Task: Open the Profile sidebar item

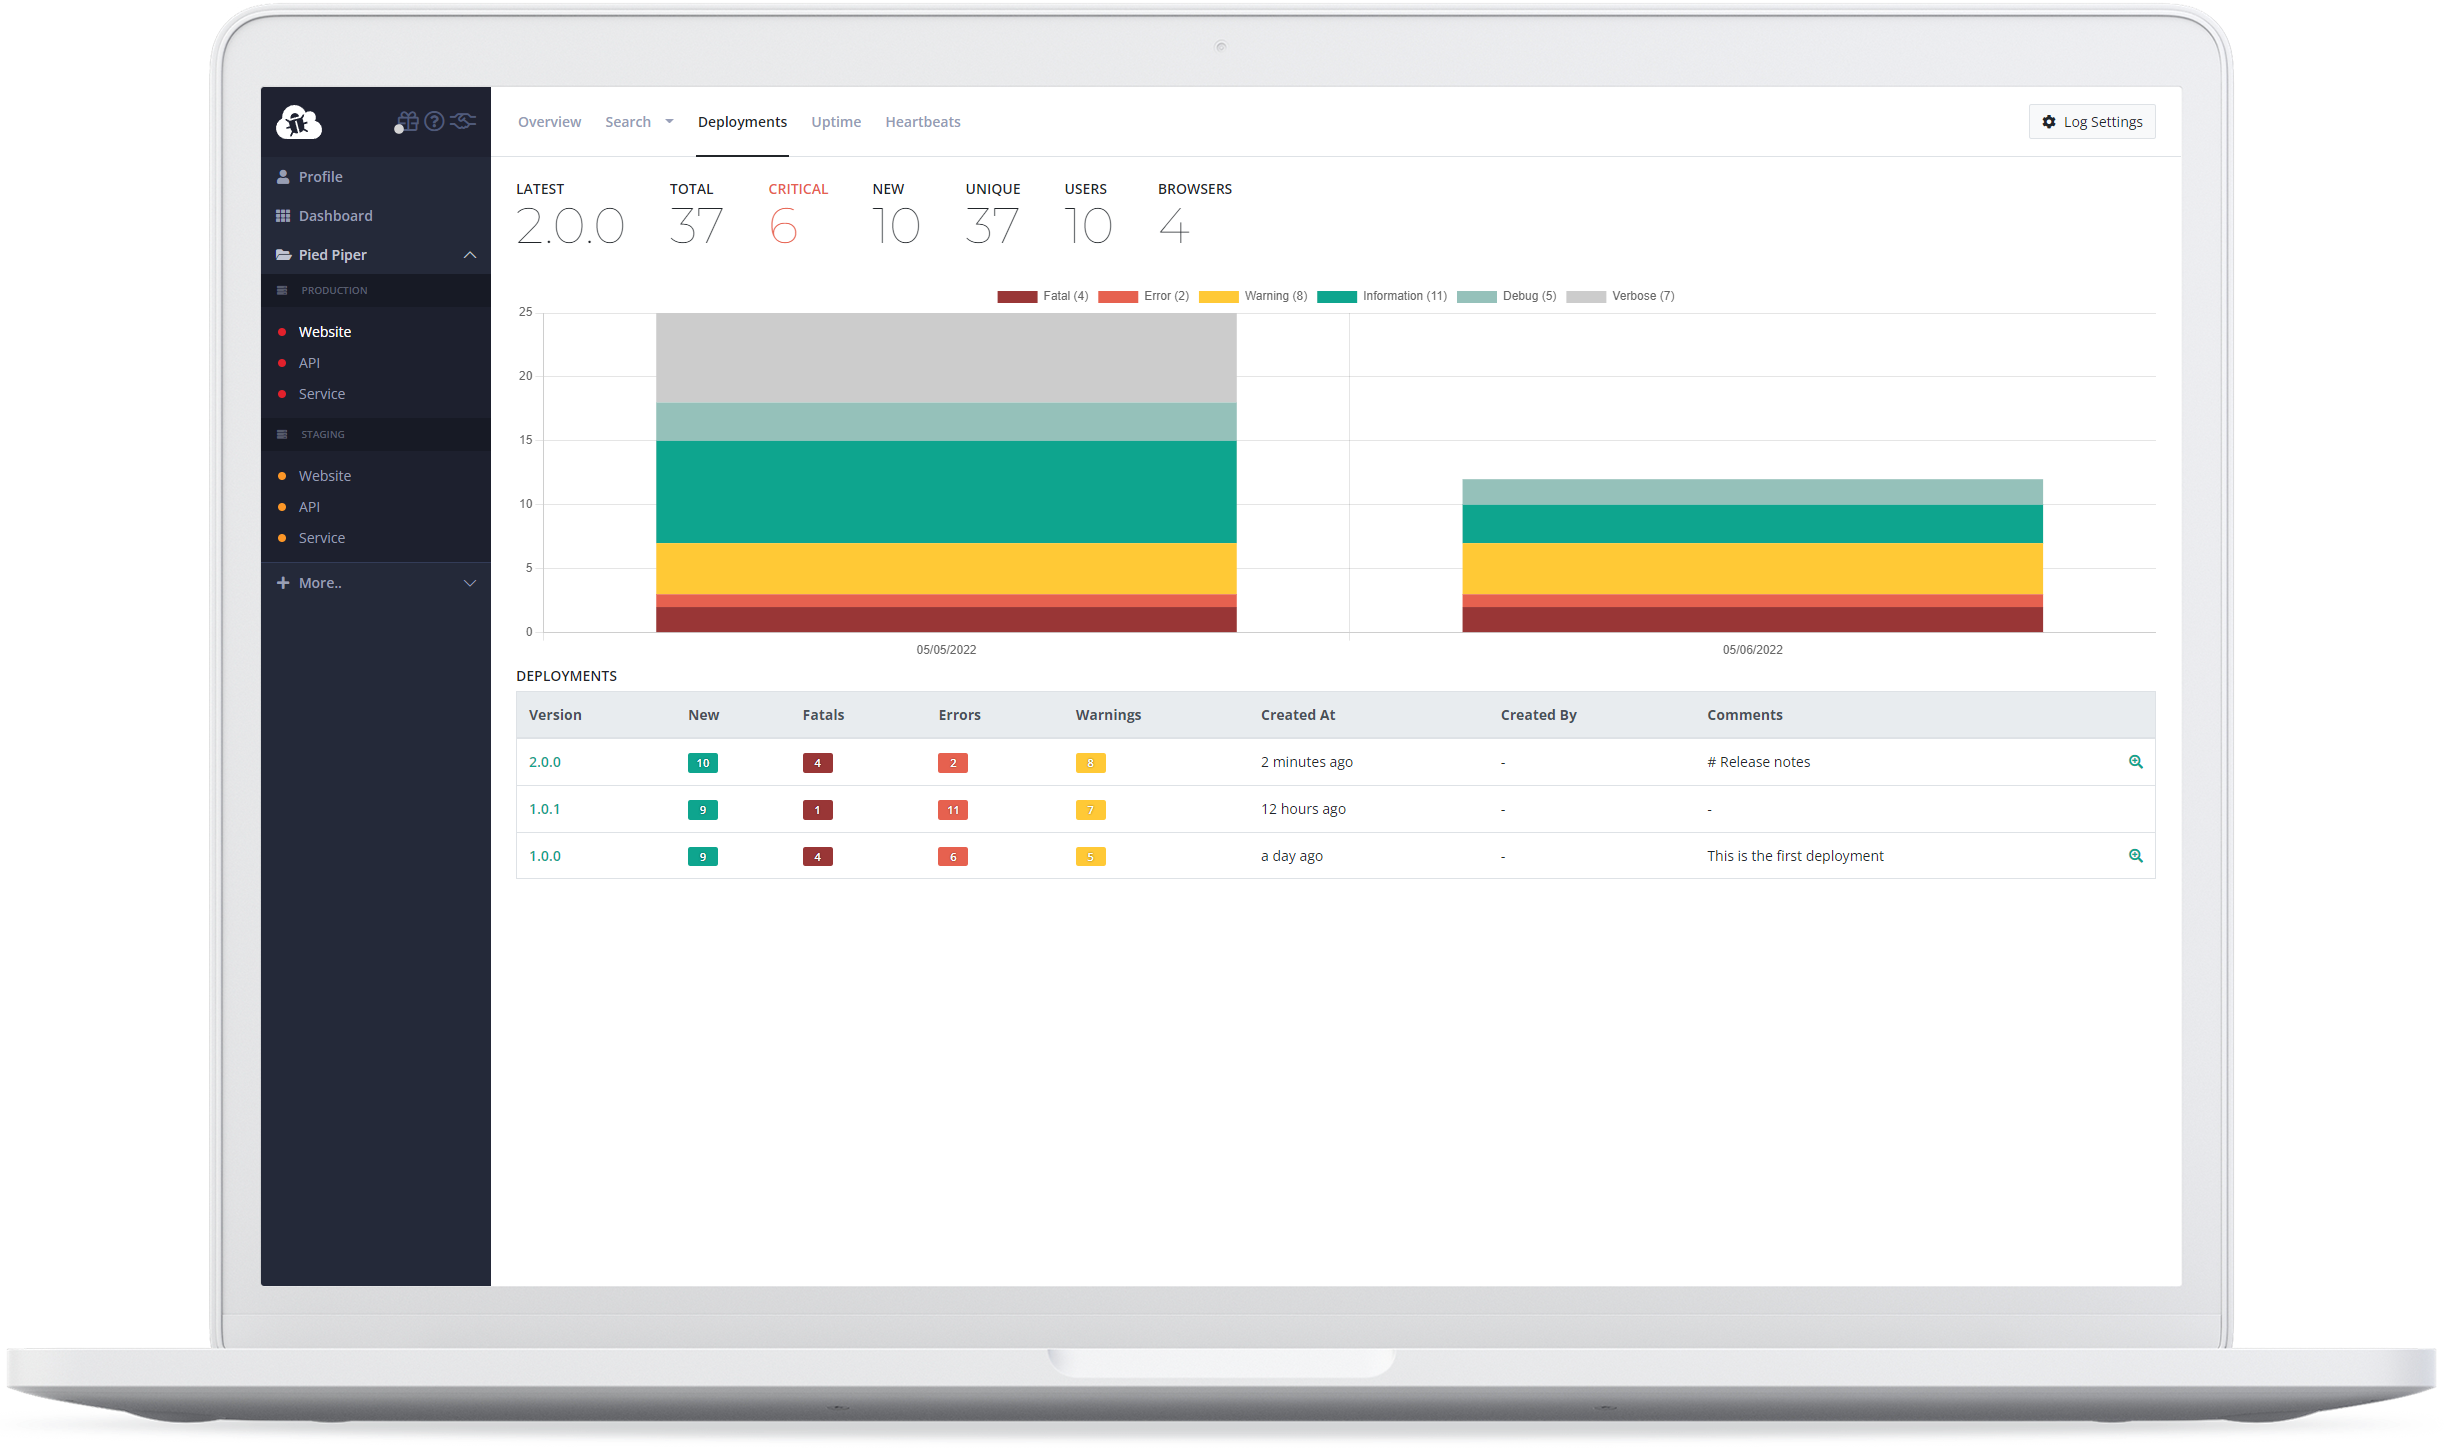Action: click(x=320, y=176)
